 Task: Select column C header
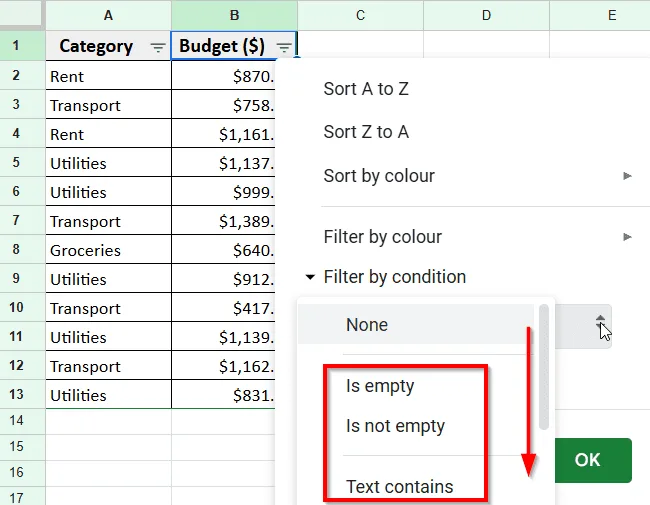point(360,15)
